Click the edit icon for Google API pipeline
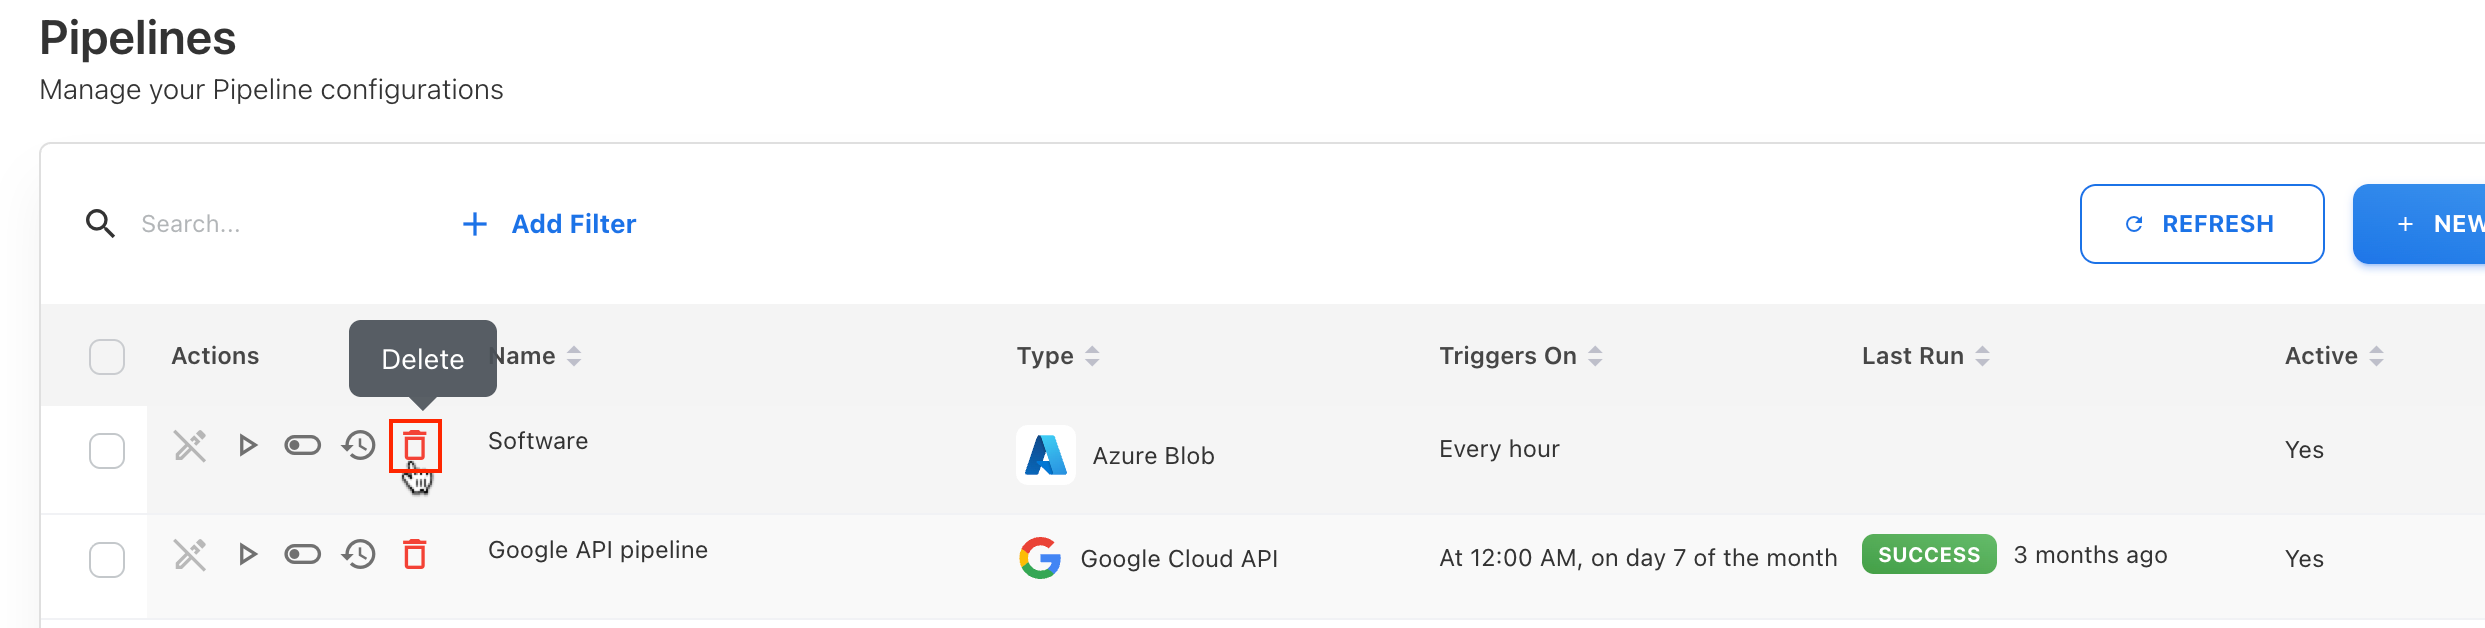 point(189,554)
